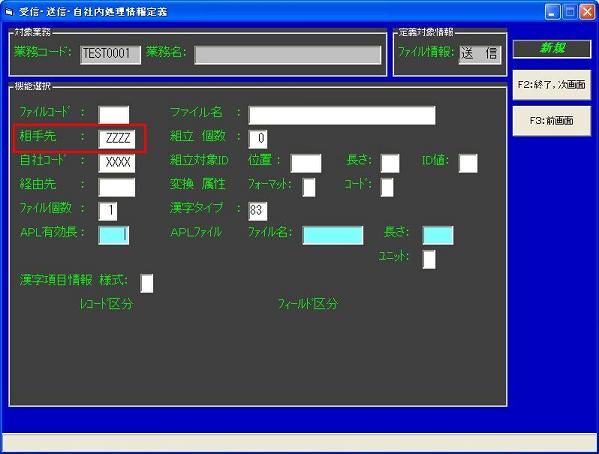The width and height of the screenshot is (599, 454).
Task: Click the 組立対象ID 位置 input box
Action: tap(306, 163)
